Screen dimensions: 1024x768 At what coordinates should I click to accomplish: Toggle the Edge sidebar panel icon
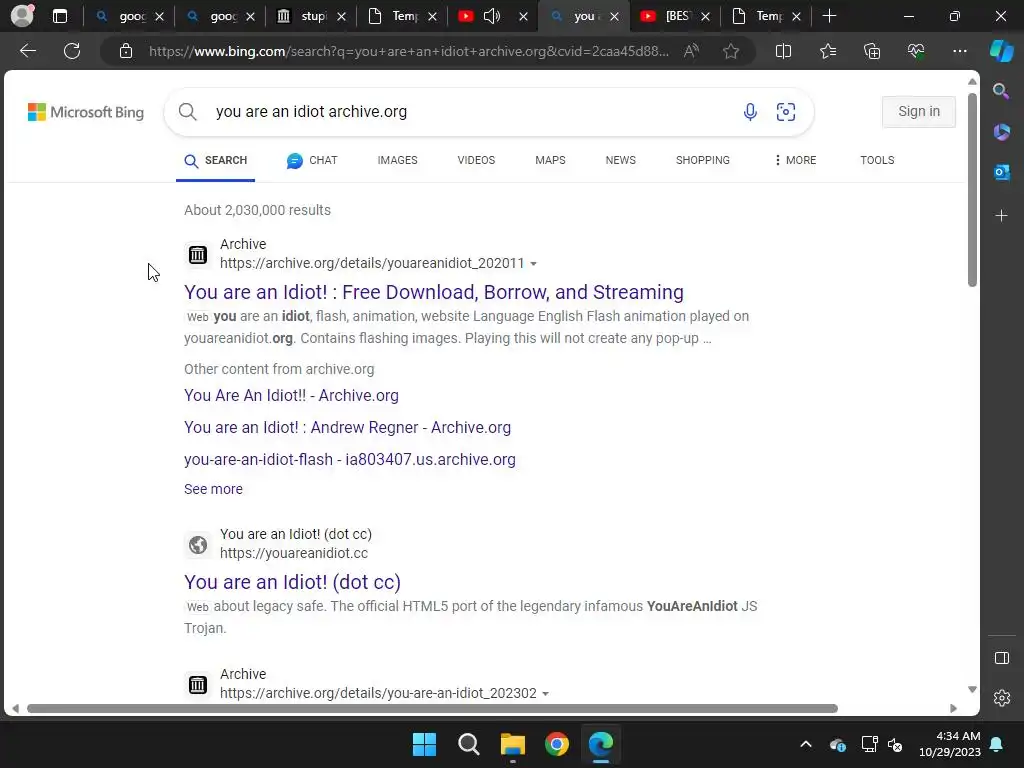click(x=1002, y=658)
